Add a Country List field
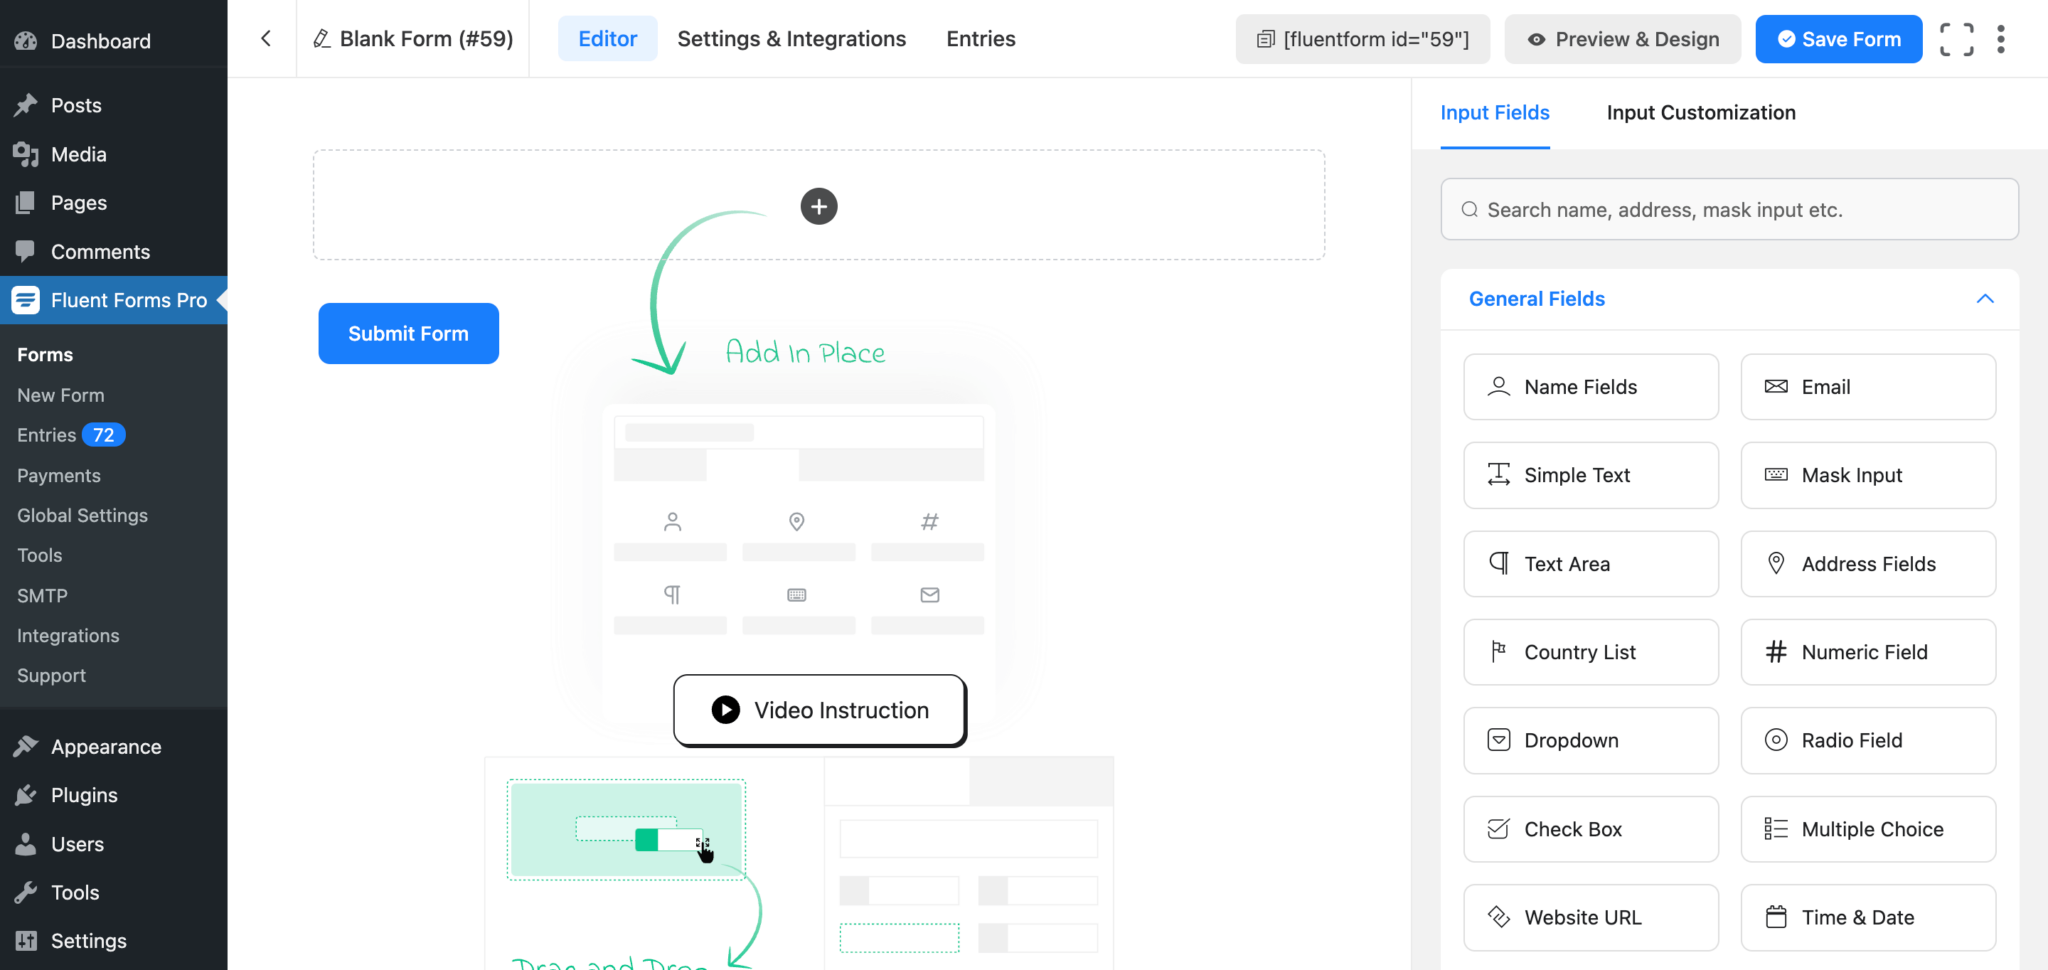 pos(1590,651)
